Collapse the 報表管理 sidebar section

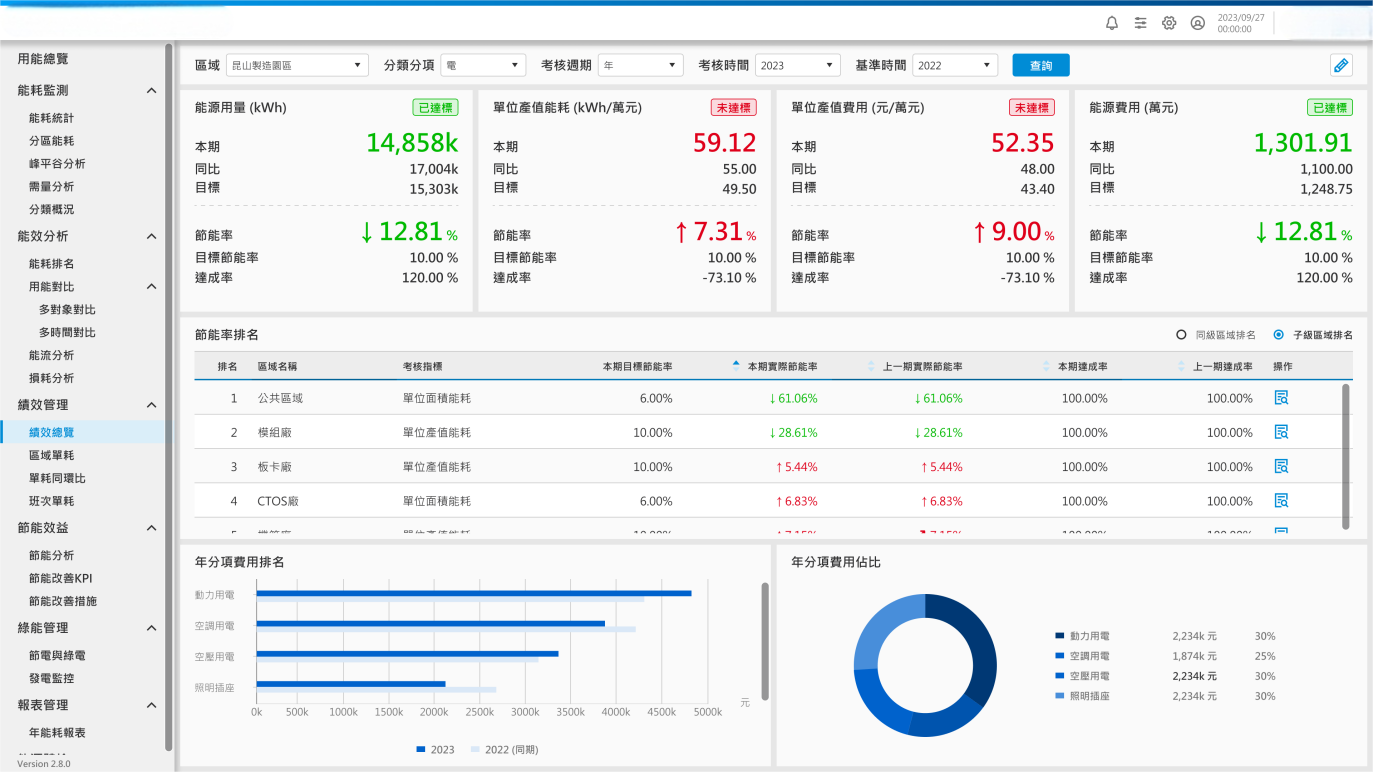coord(151,705)
